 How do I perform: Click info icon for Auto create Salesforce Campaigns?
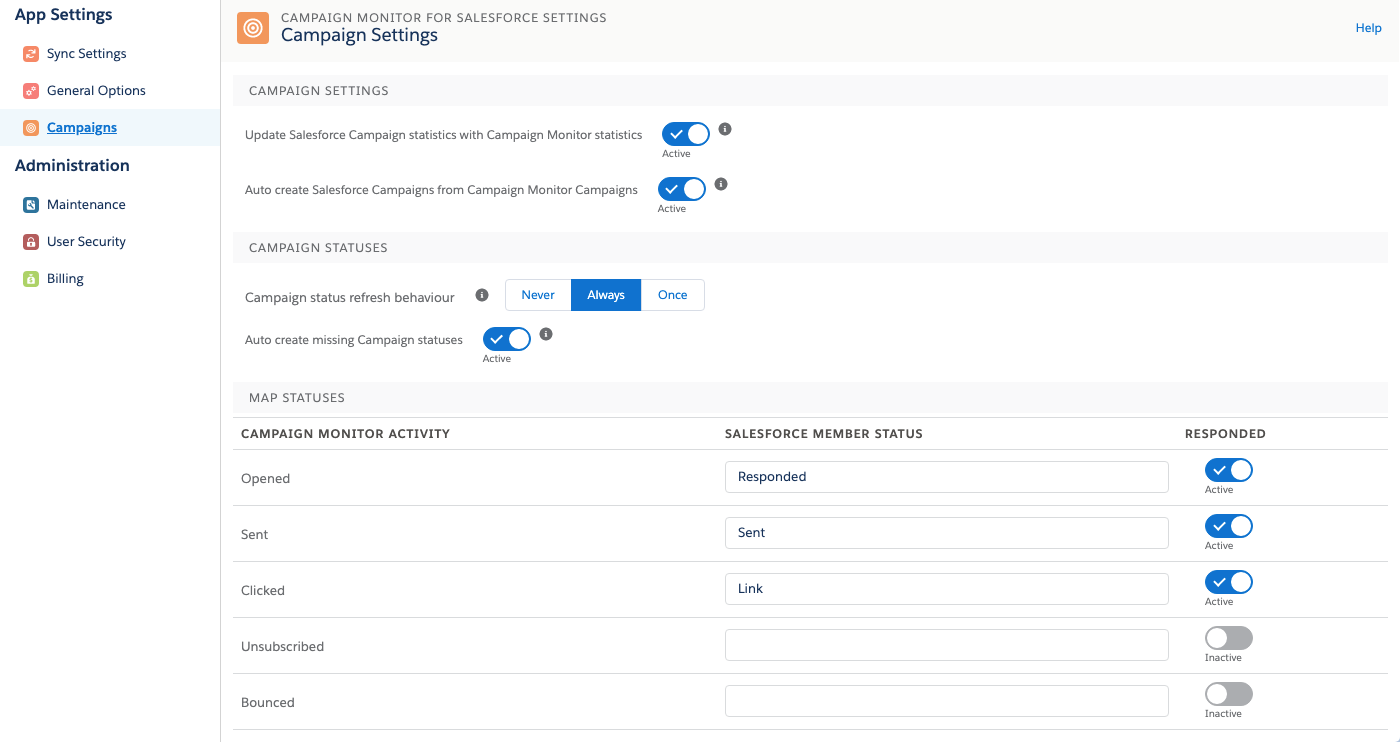point(721,184)
